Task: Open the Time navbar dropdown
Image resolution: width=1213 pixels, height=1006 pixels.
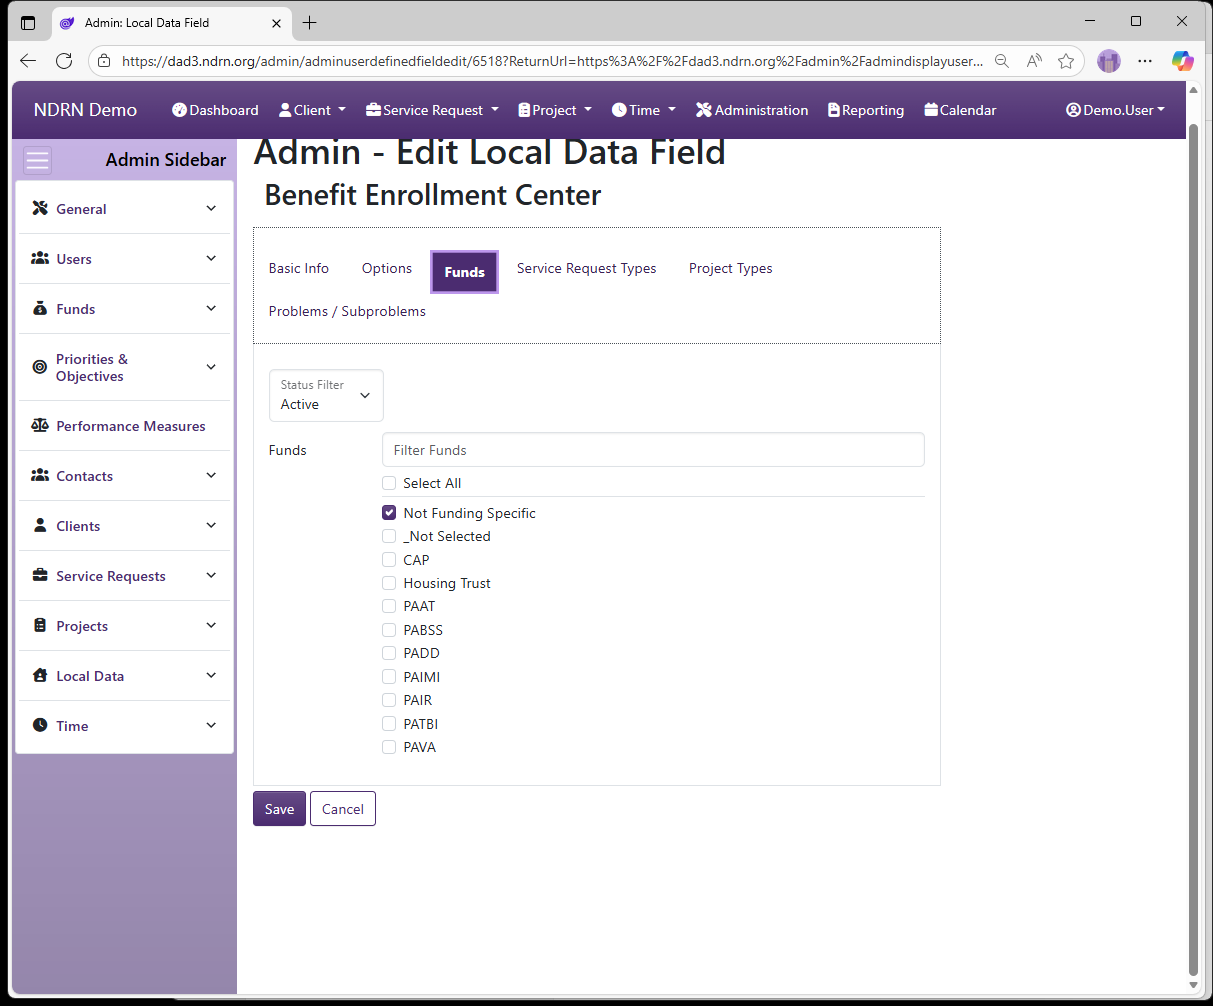Action: (x=644, y=110)
